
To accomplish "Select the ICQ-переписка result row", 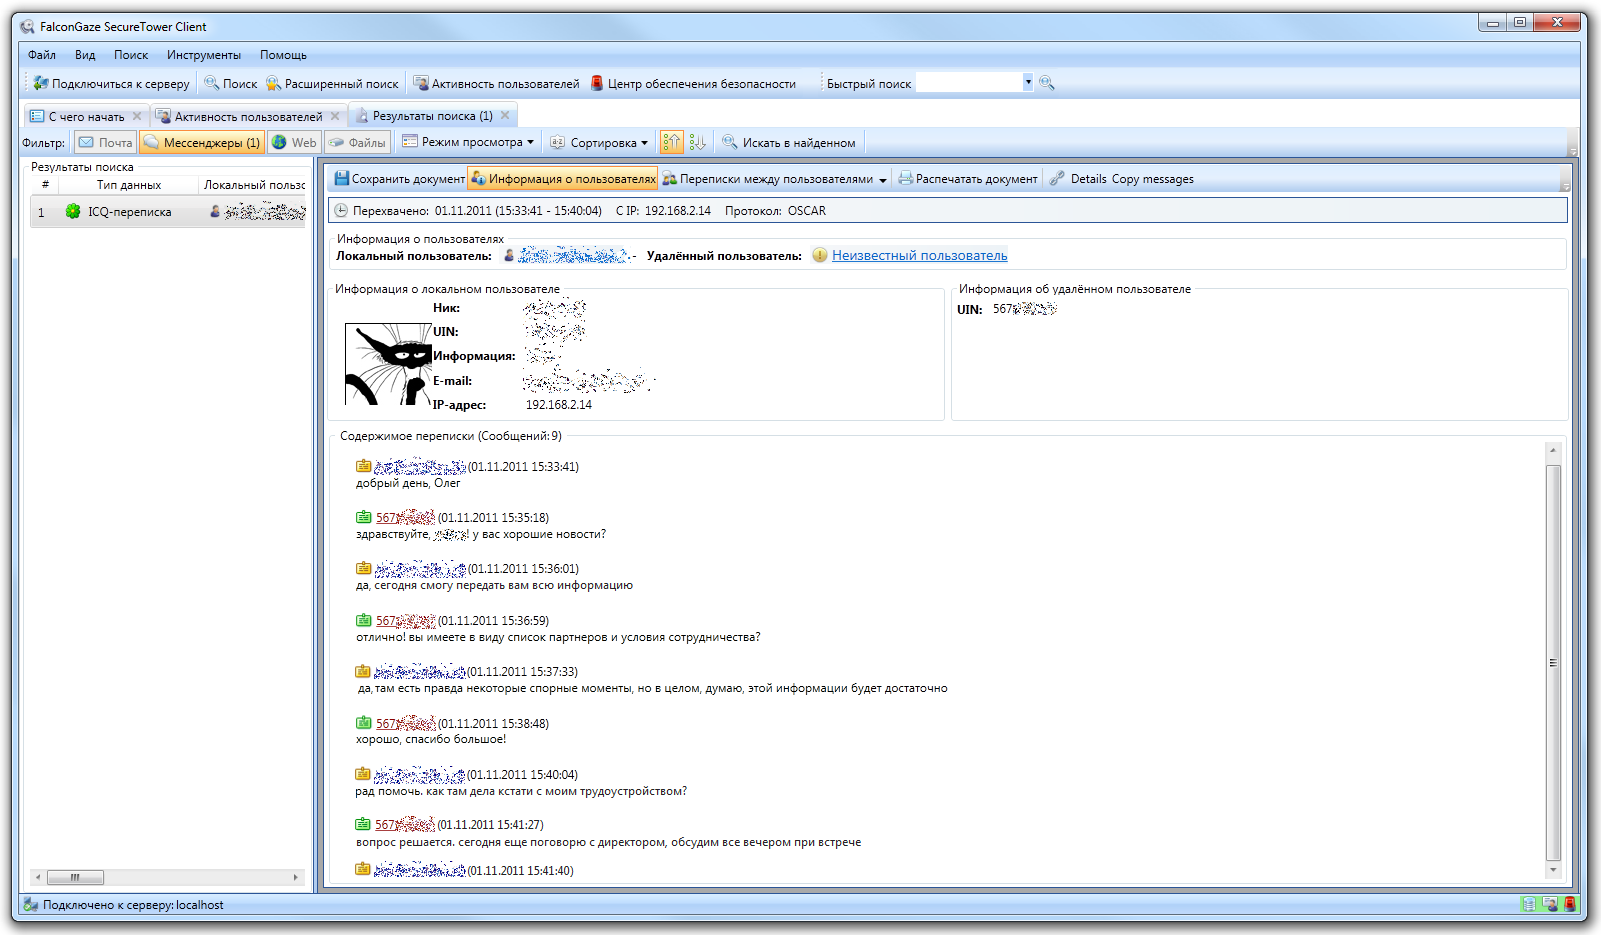I will coord(168,211).
